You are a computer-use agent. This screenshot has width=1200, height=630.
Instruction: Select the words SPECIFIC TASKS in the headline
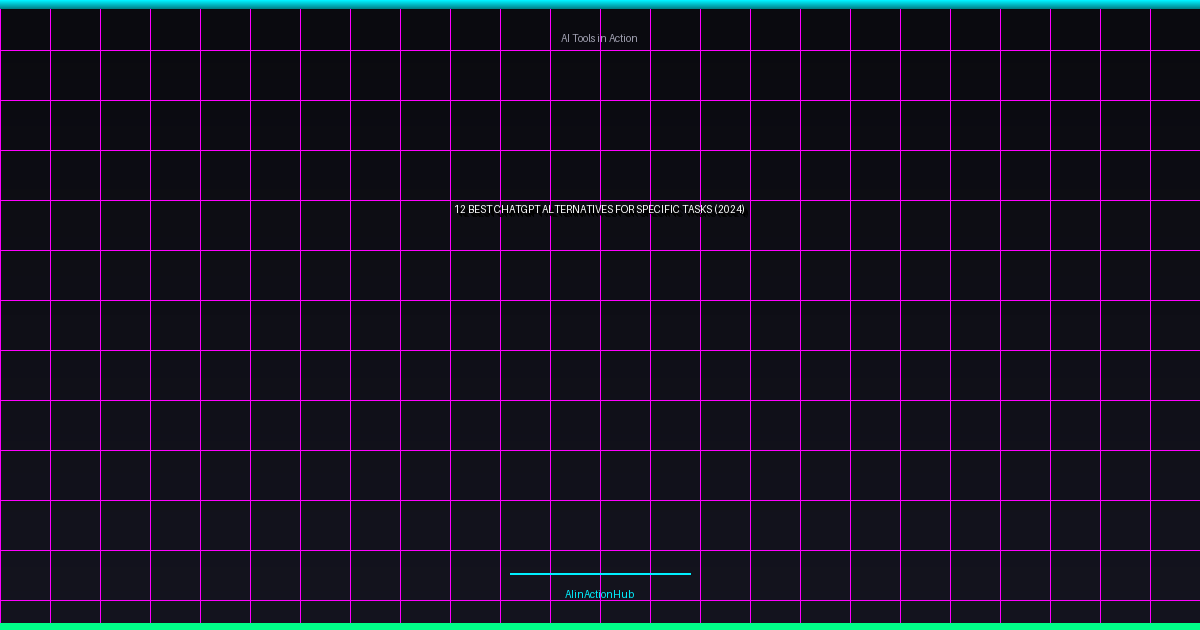tap(674, 209)
